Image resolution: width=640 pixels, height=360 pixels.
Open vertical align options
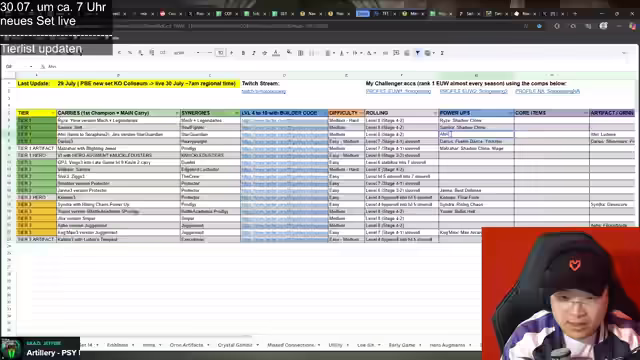point(343,53)
